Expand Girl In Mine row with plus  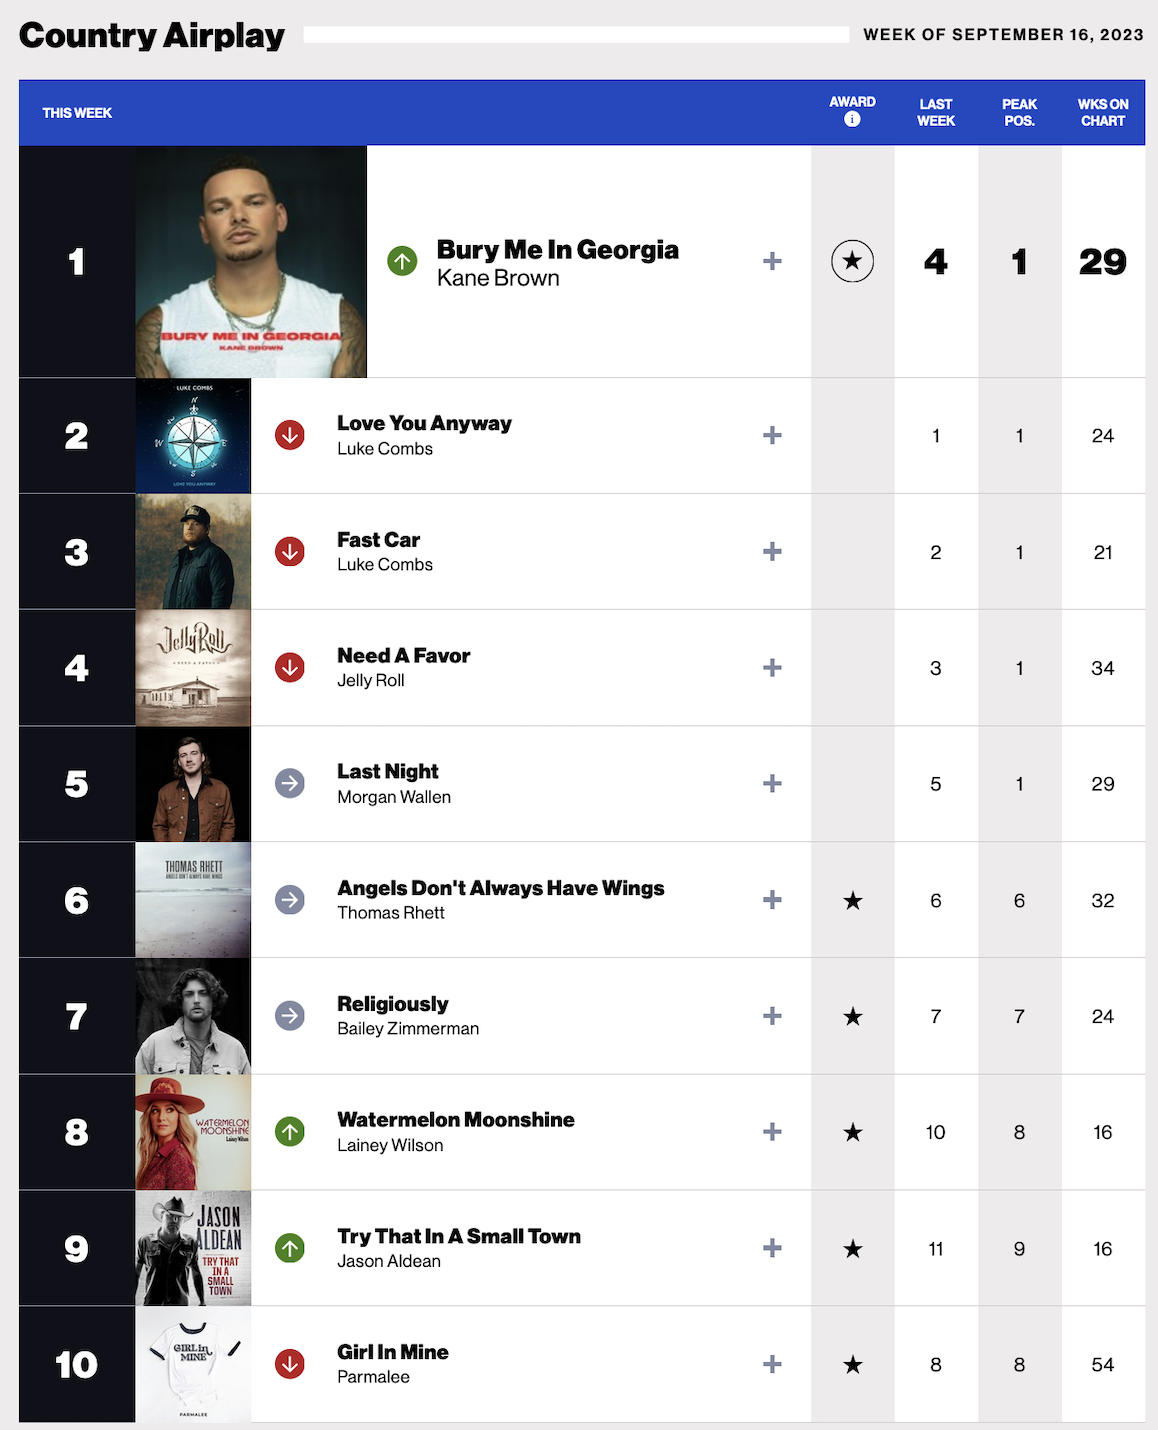coord(772,1364)
